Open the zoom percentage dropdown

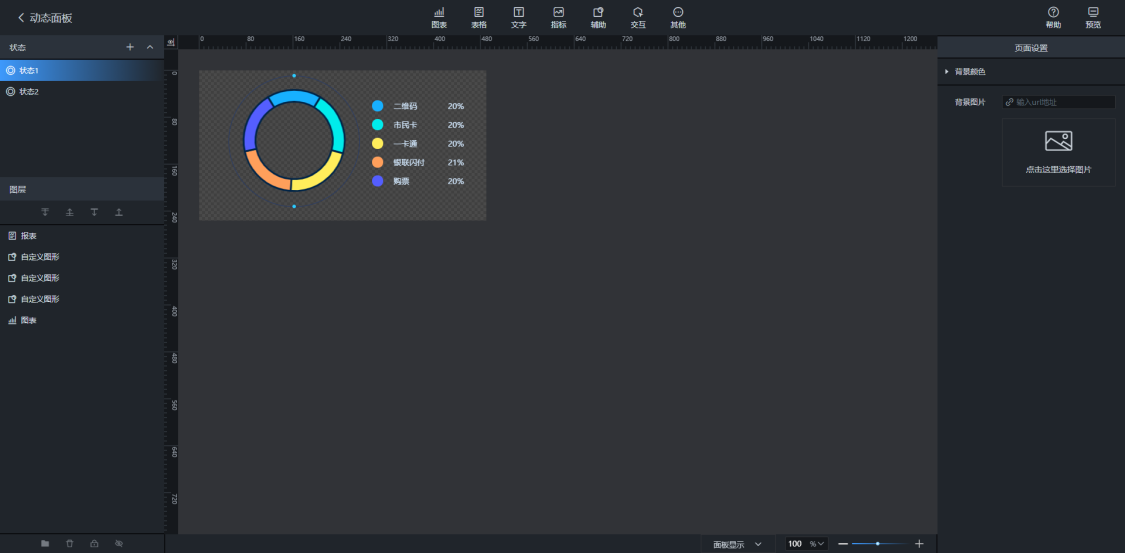821,544
